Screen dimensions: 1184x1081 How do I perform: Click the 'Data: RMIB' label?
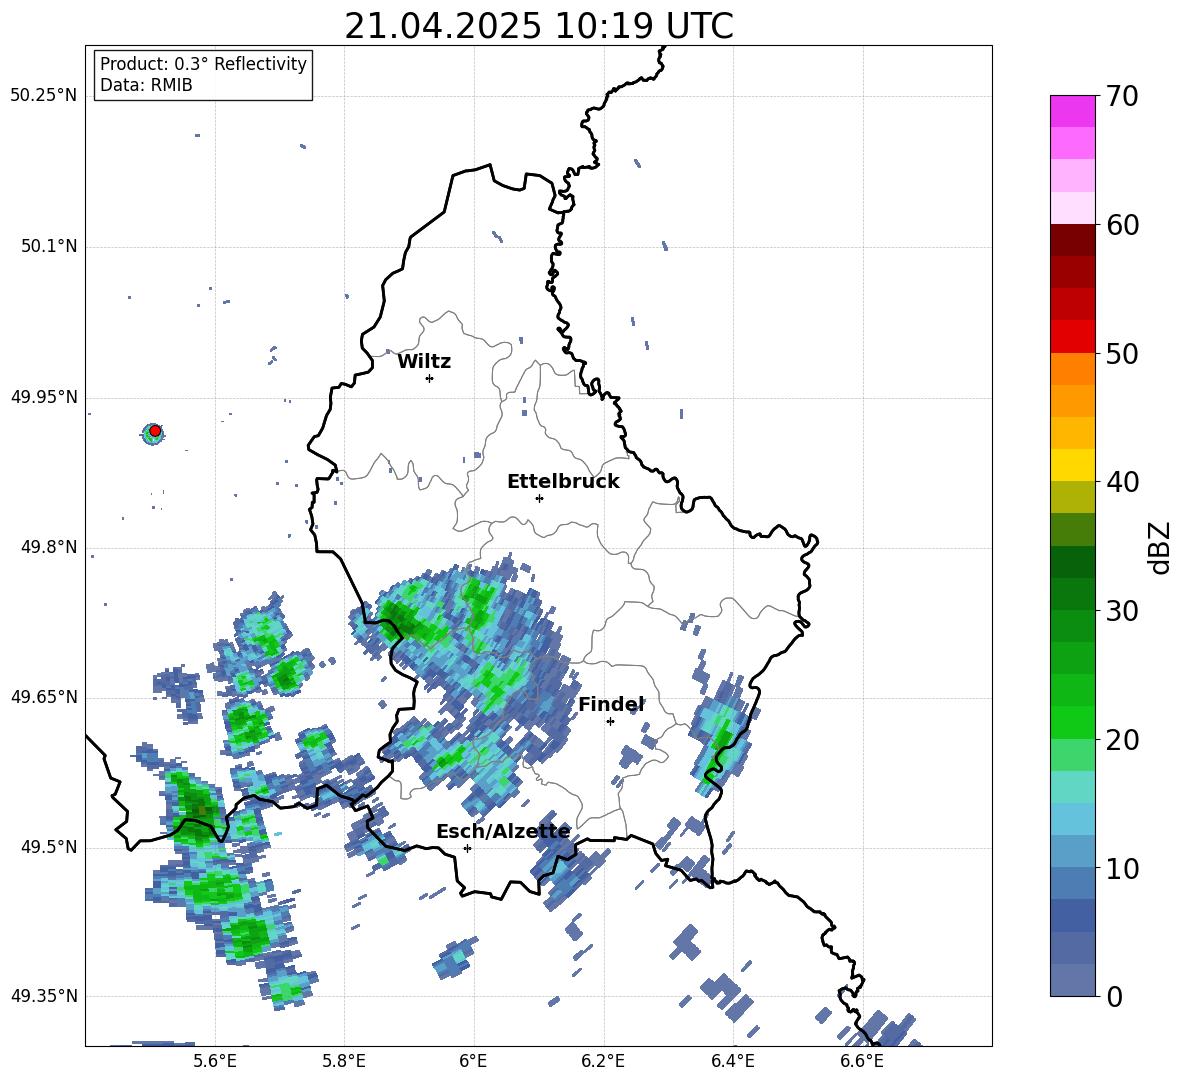146,85
